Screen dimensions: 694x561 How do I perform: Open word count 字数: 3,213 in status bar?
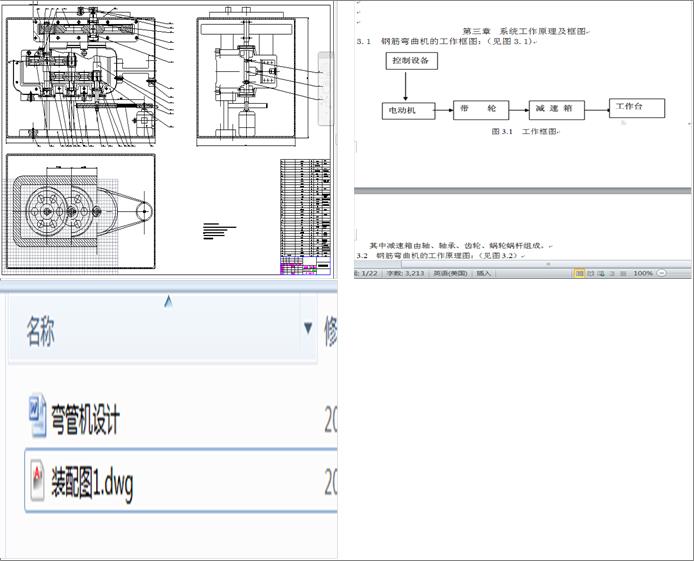point(405,273)
